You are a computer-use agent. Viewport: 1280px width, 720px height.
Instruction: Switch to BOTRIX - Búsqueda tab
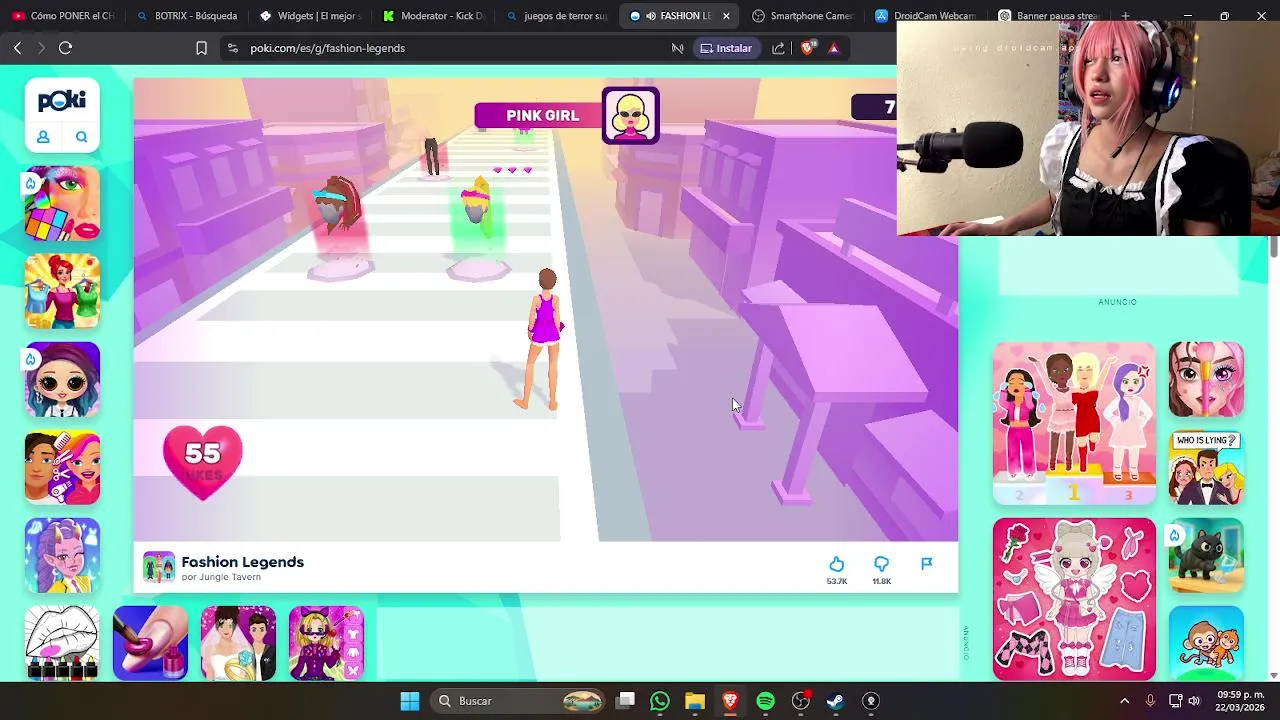(x=187, y=16)
